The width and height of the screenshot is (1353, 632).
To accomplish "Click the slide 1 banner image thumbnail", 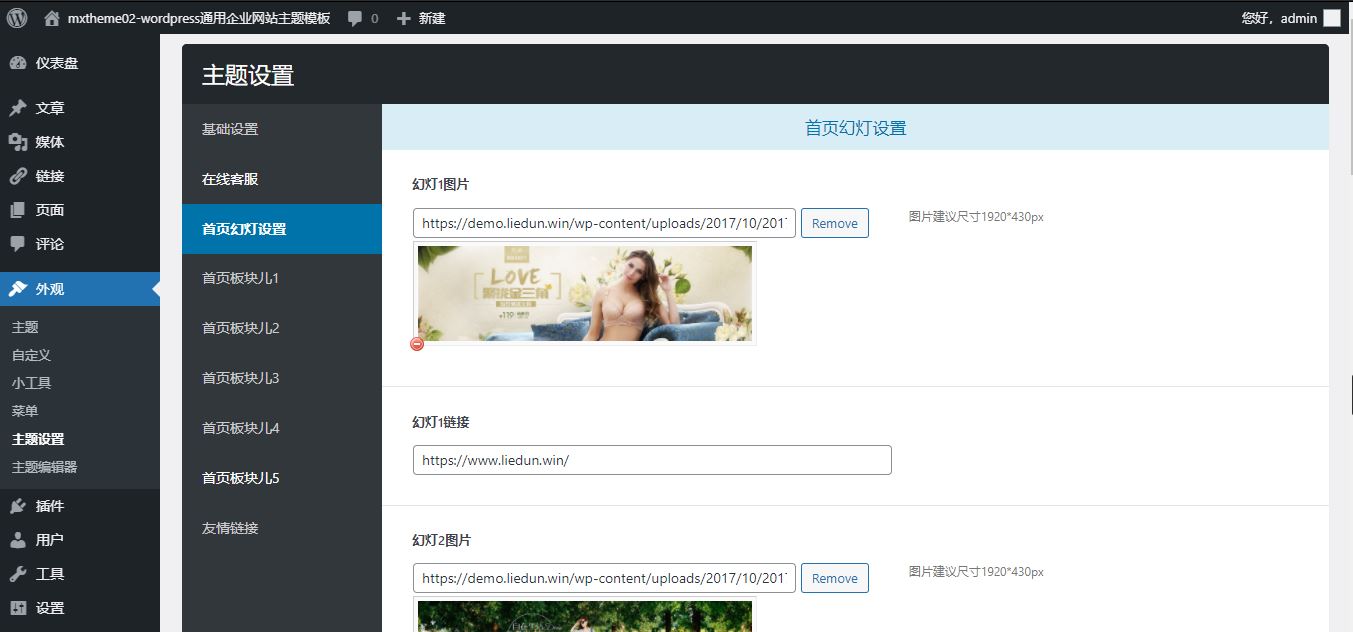I will coord(584,294).
